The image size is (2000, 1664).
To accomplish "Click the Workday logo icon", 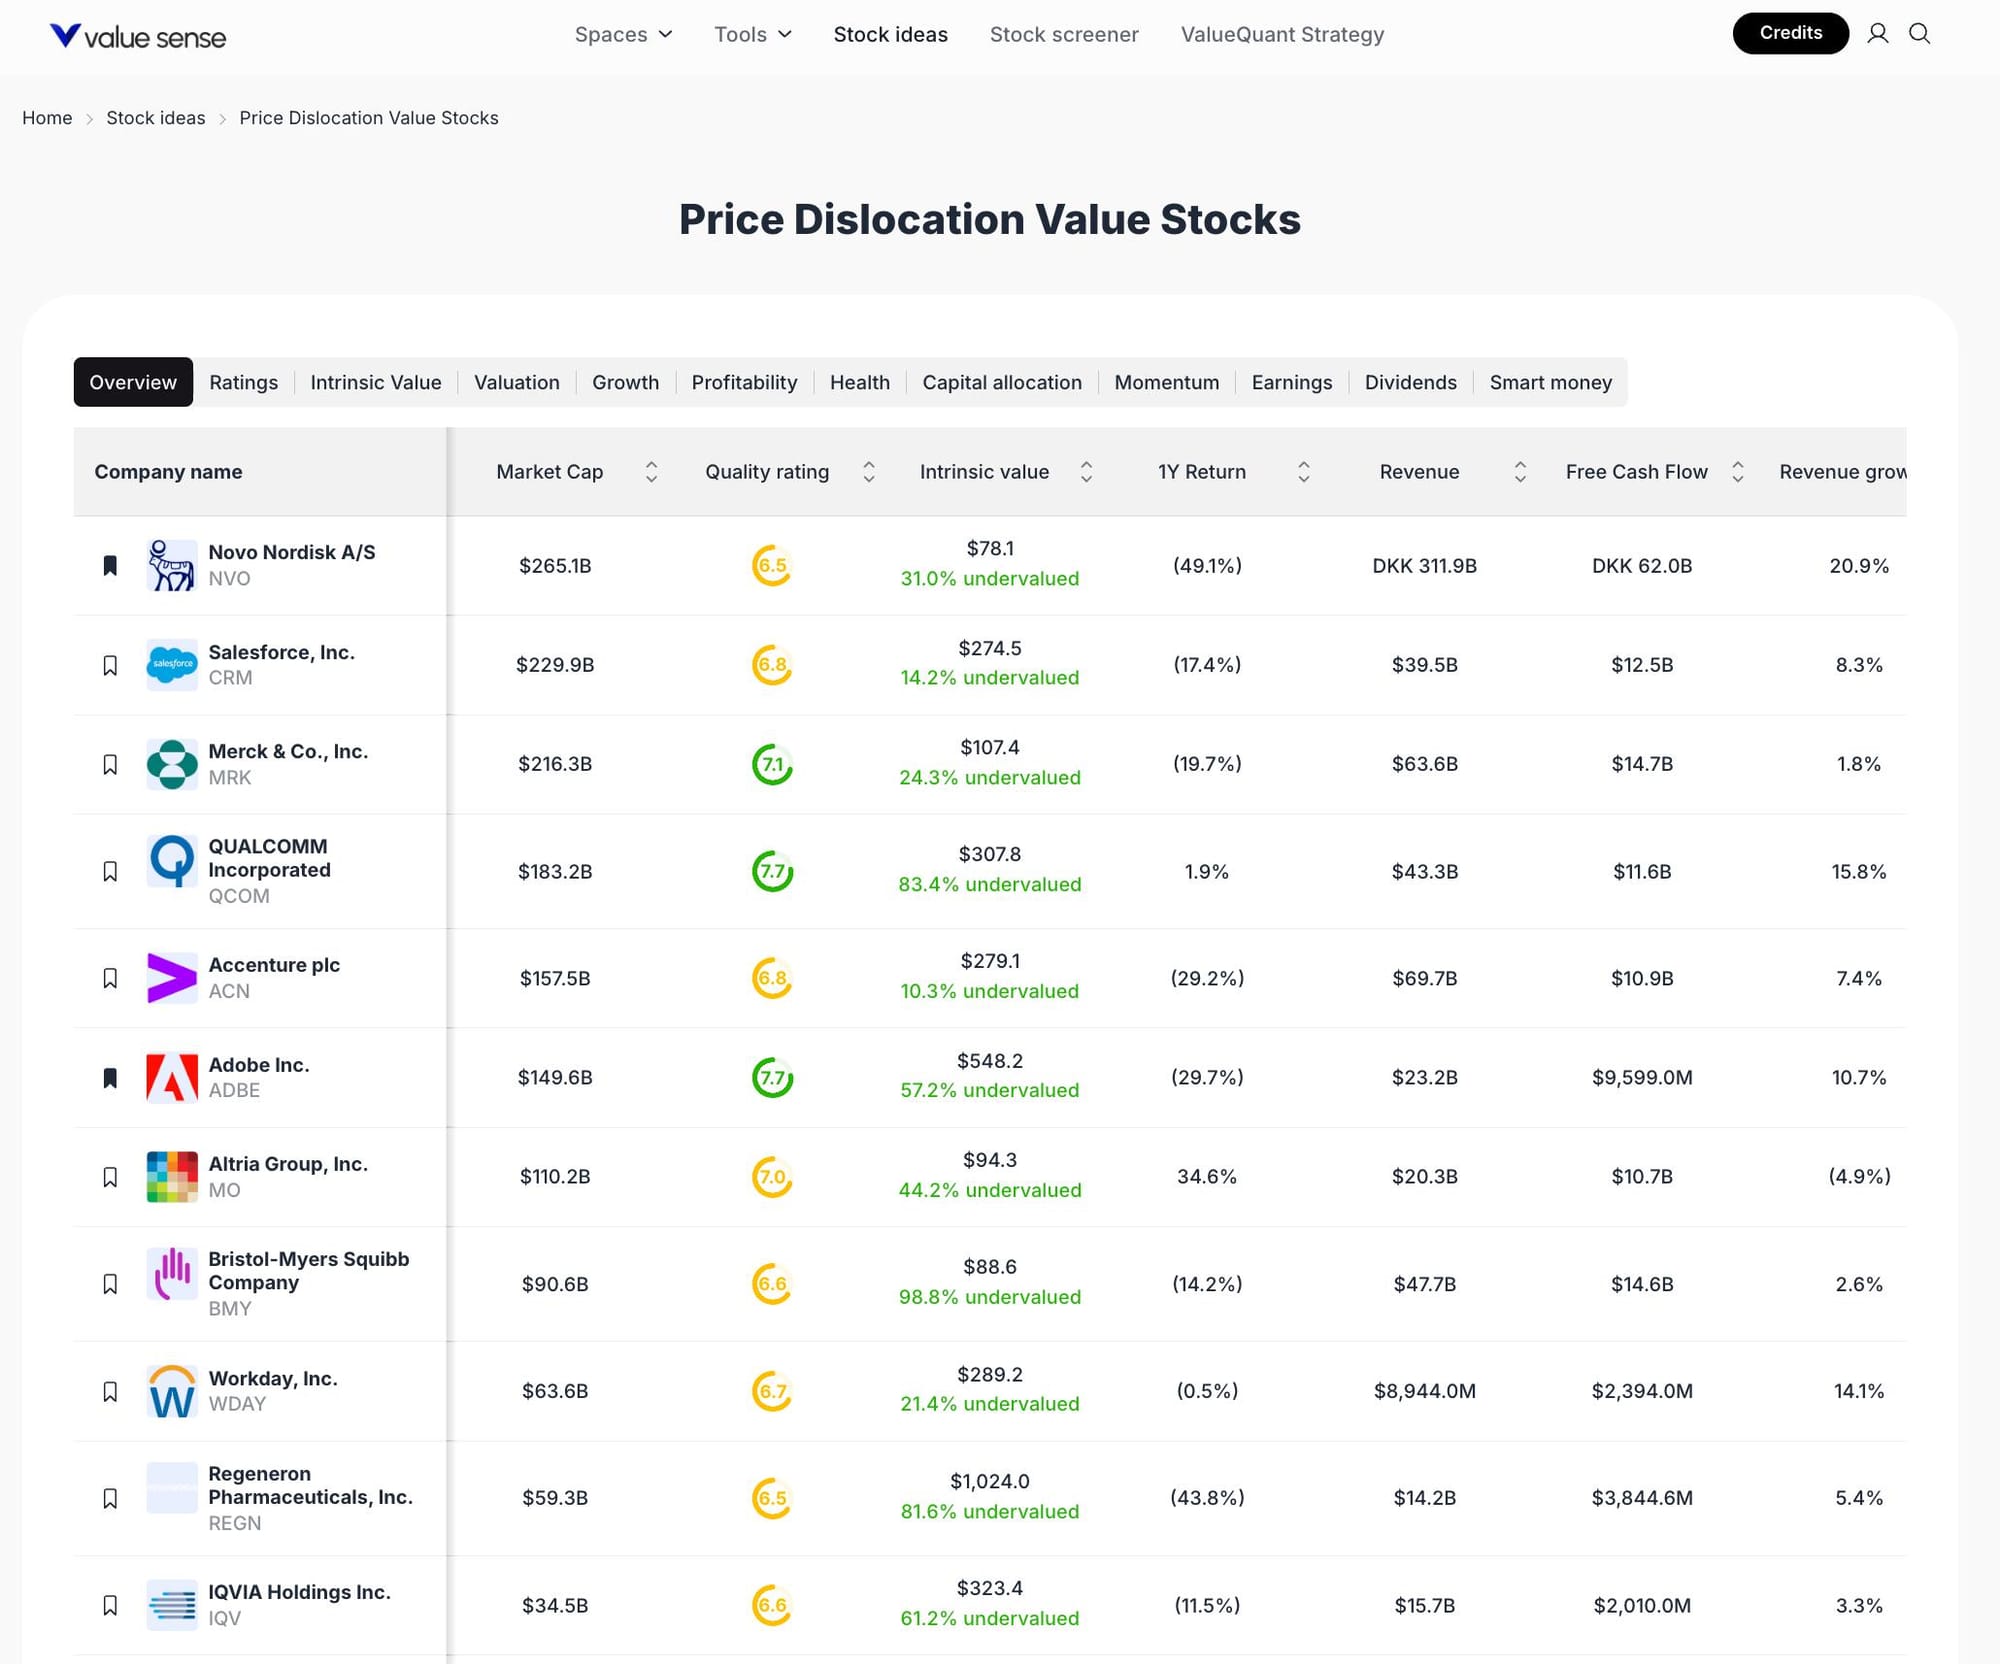I will pyautogui.click(x=172, y=1391).
